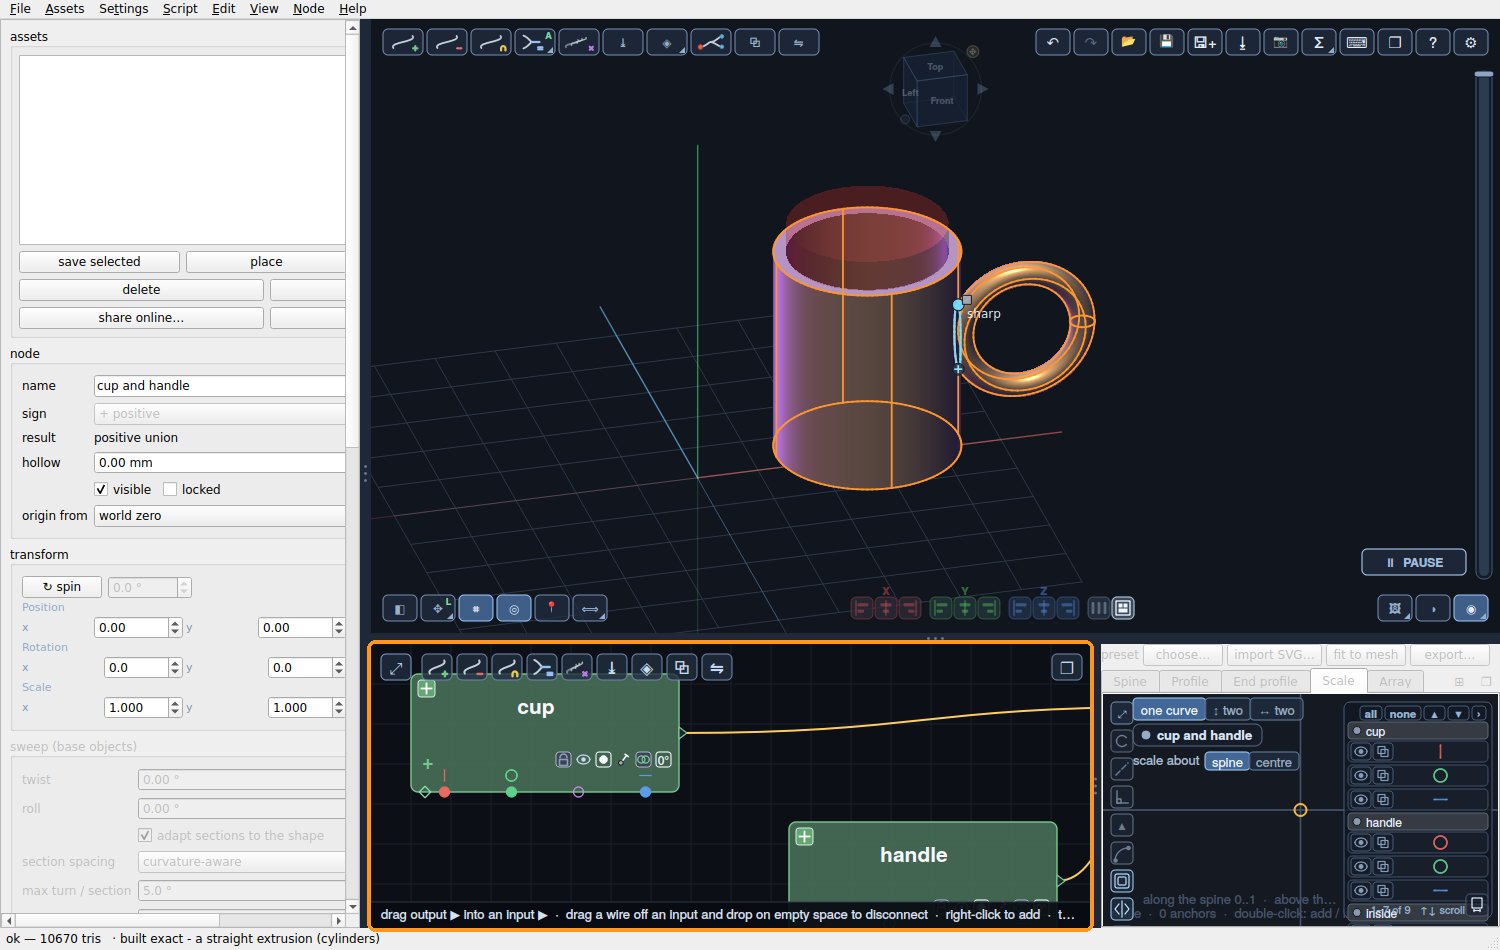This screenshot has width=1500, height=950.
Task: Click the camera snapshot icon
Action: [x=1280, y=42]
